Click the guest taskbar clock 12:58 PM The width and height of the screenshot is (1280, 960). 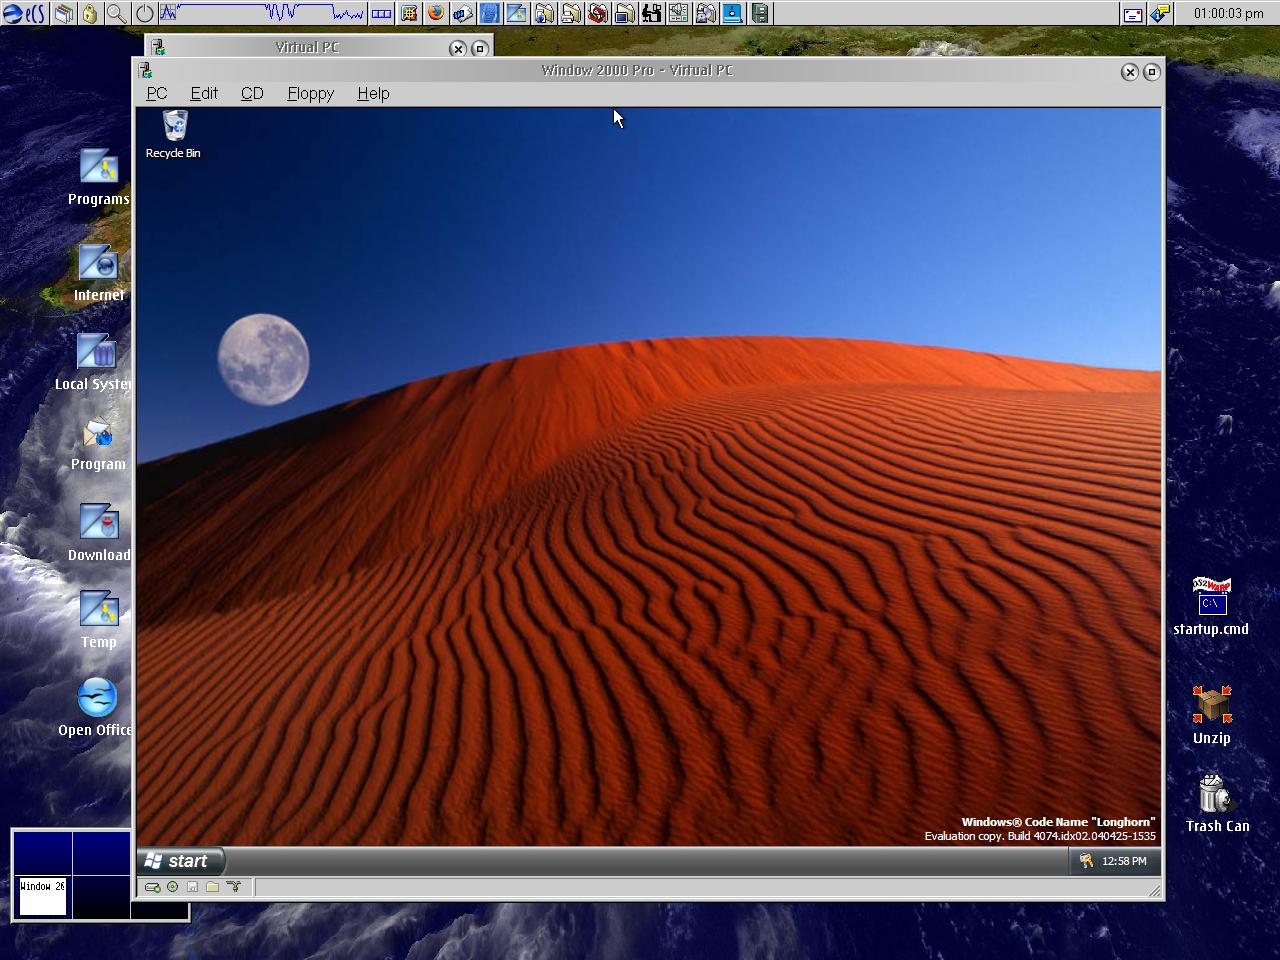(1124, 861)
